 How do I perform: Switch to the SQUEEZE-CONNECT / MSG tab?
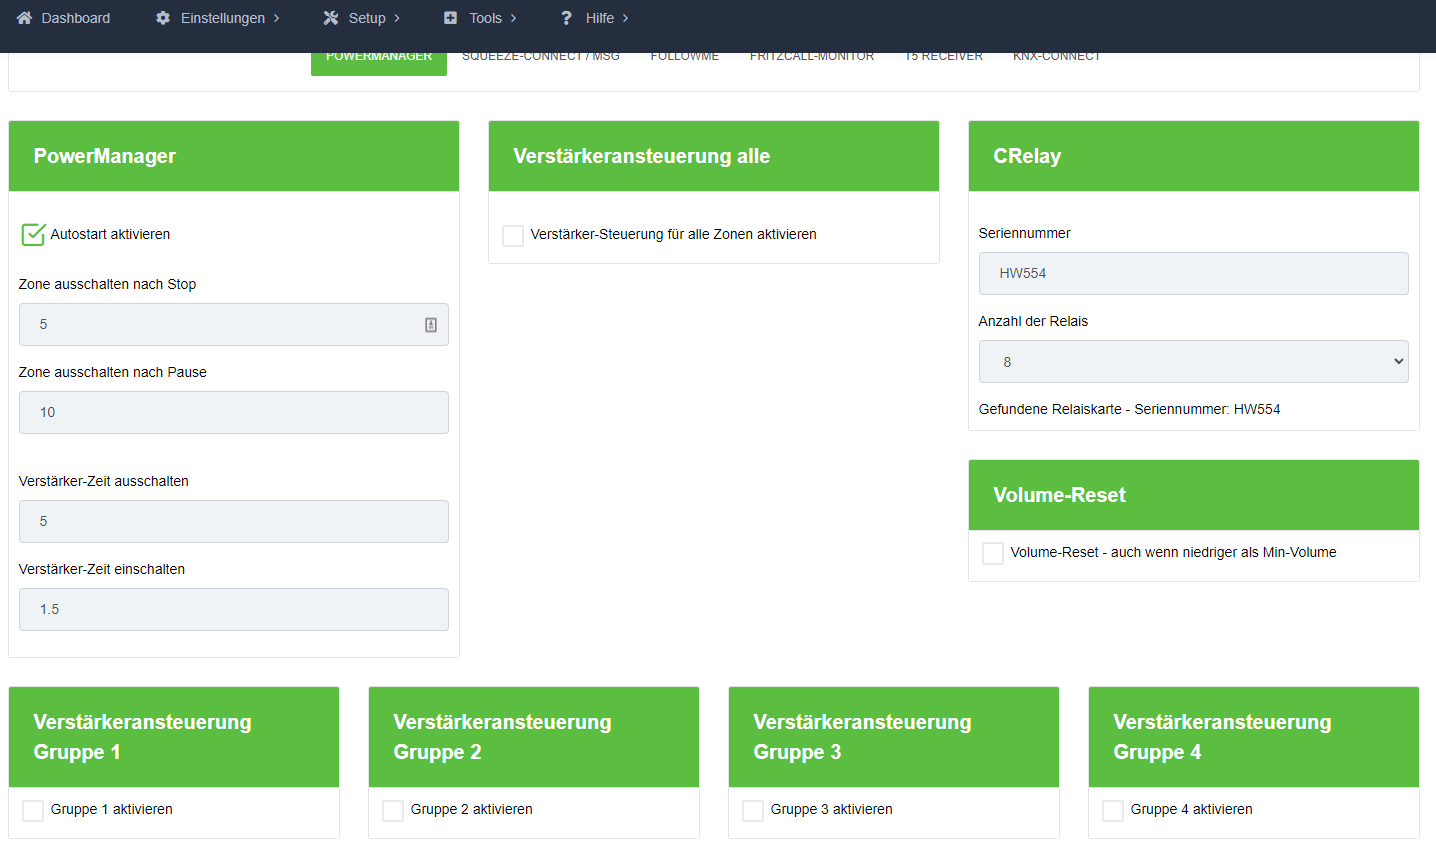(x=540, y=58)
